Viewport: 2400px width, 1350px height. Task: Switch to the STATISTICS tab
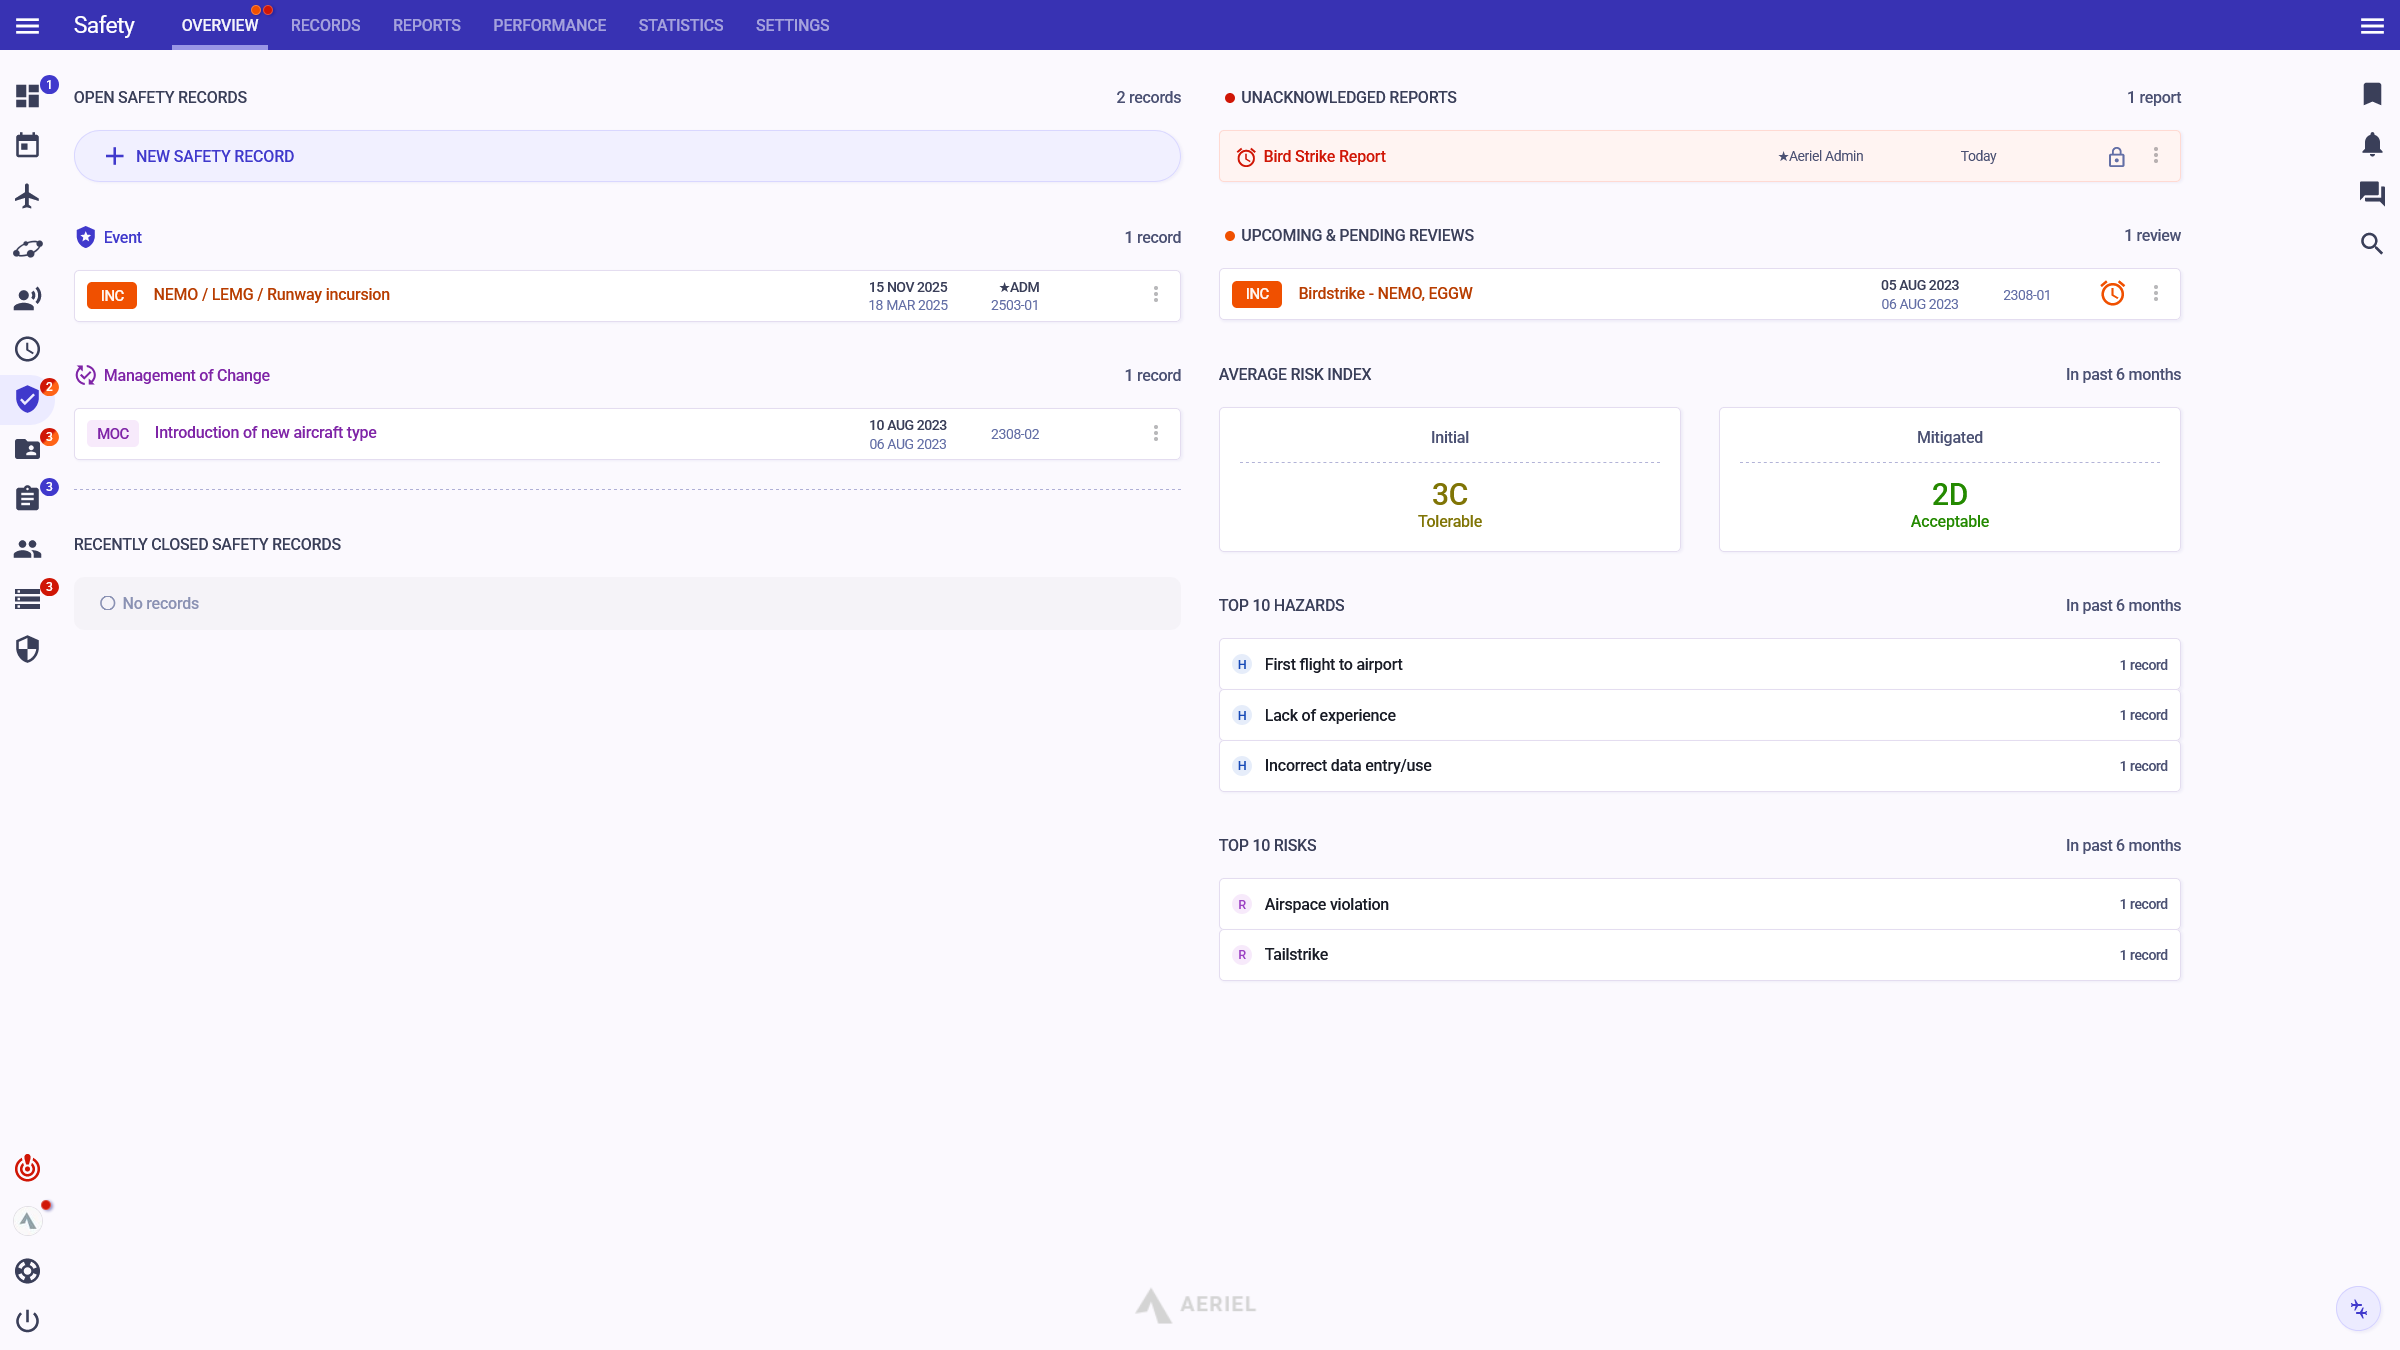coord(680,25)
